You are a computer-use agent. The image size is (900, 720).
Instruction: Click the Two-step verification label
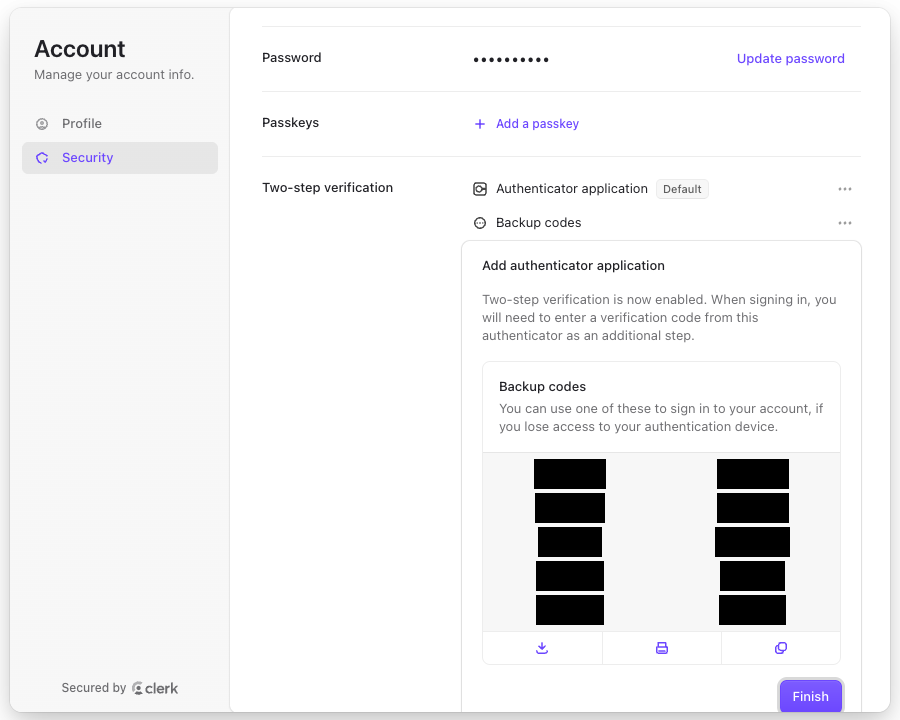pos(327,188)
